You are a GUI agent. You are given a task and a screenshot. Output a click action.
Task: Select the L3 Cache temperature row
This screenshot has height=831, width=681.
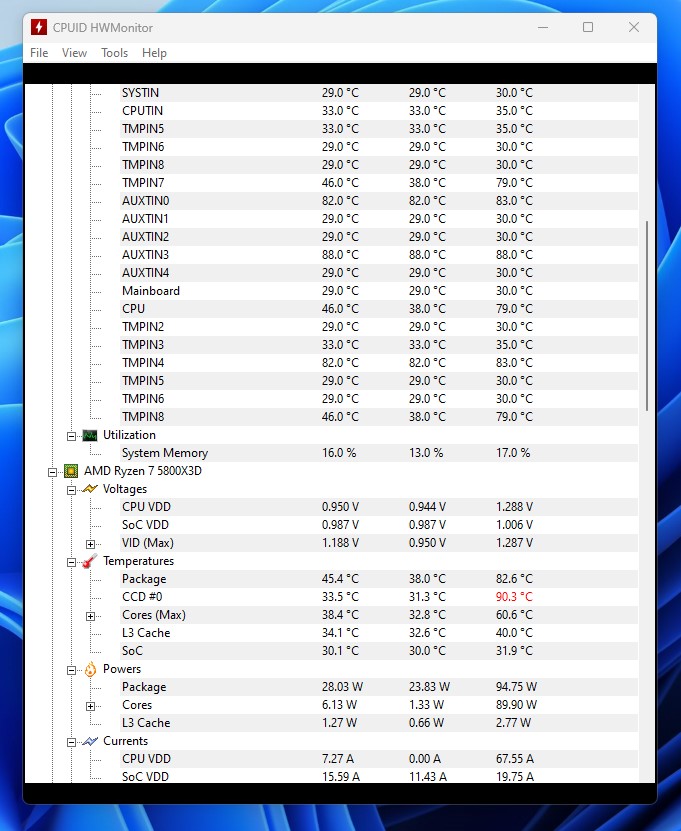tap(379, 633)
